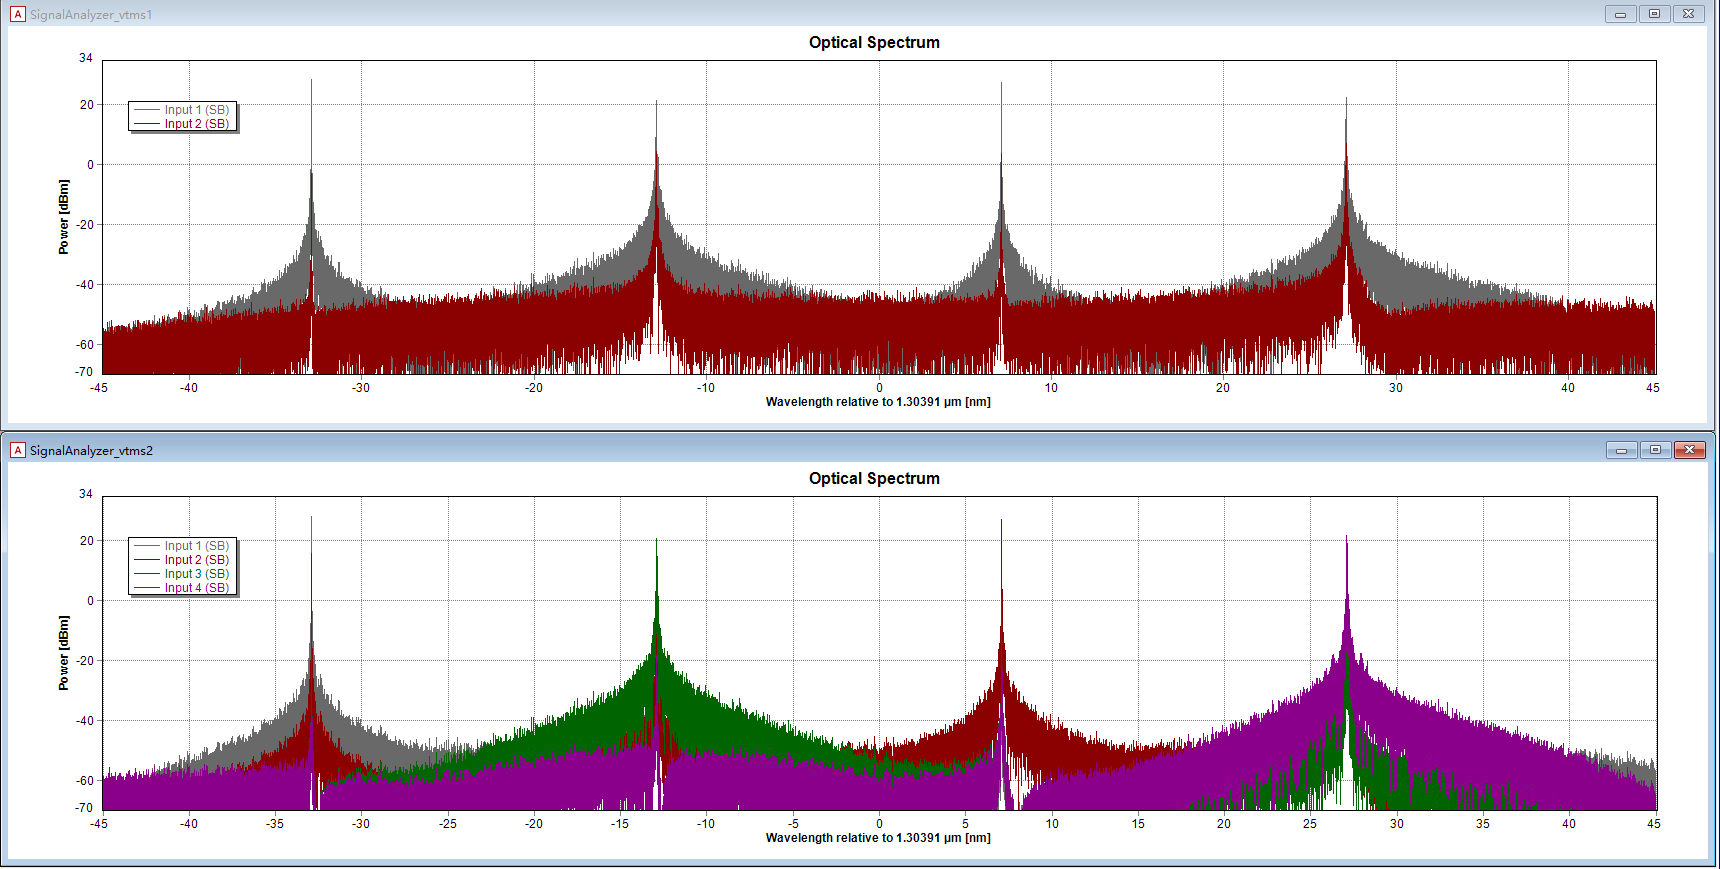The width and height of the screenshot is (1720, 869).
Task: Click the top plot wavelength axis label
Action: coord(878,402)
